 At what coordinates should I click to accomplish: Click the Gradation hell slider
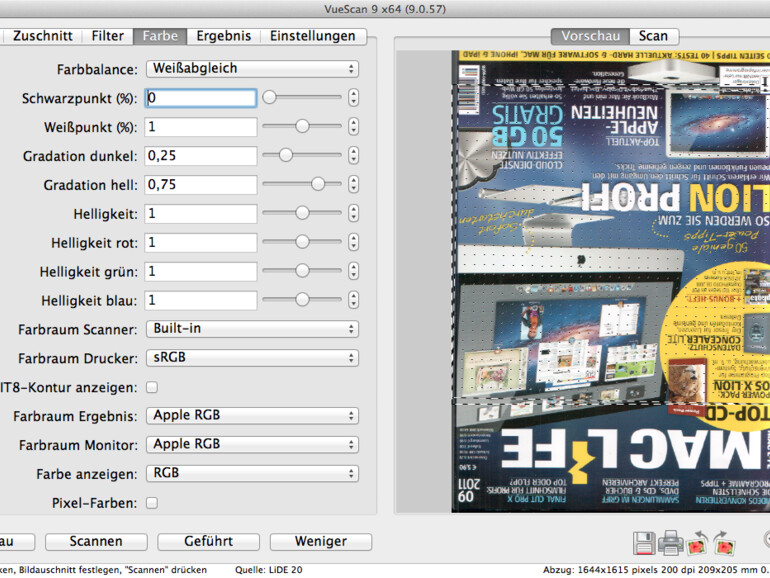click(x=302, y=184)
